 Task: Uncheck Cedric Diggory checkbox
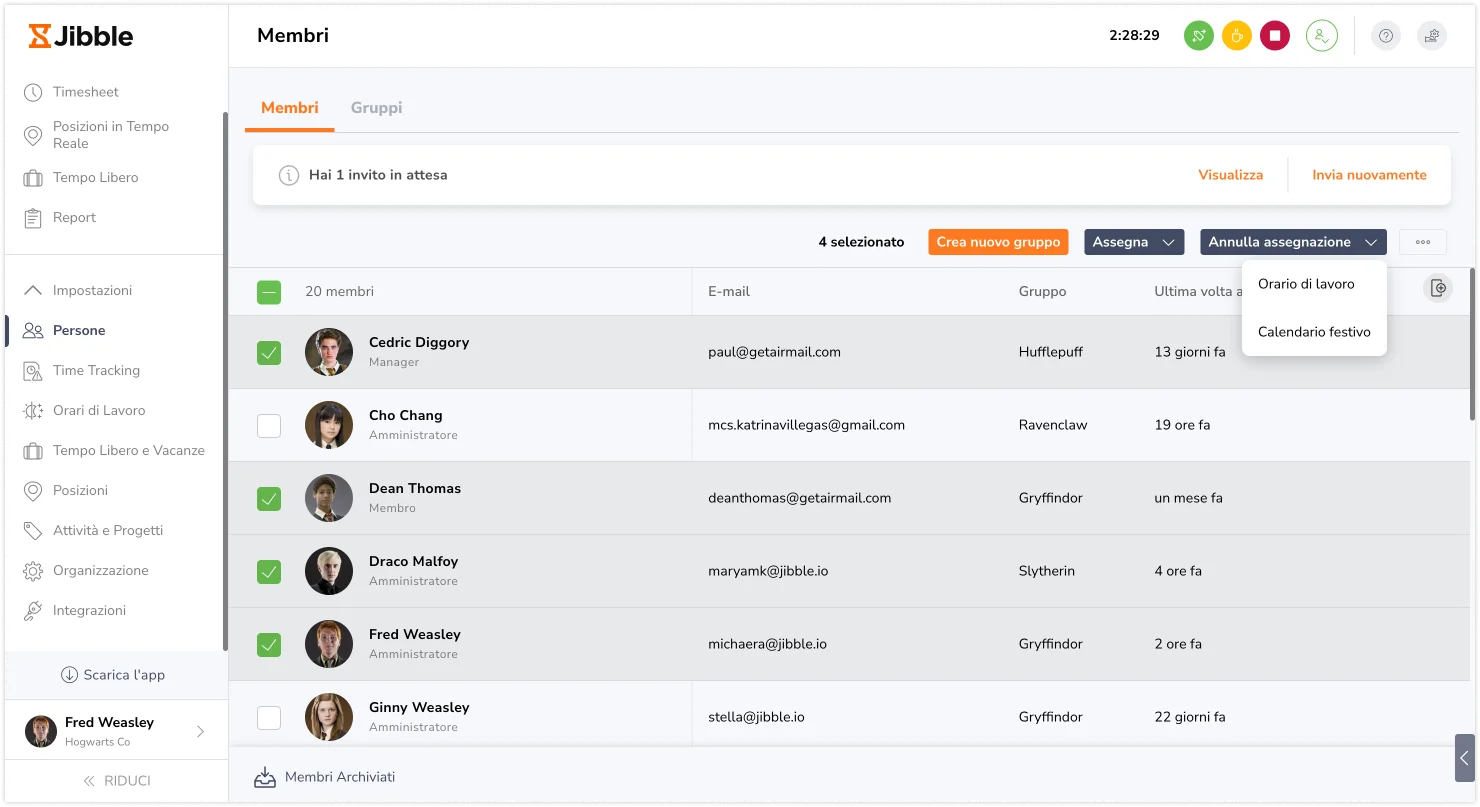tap(269, 353)
